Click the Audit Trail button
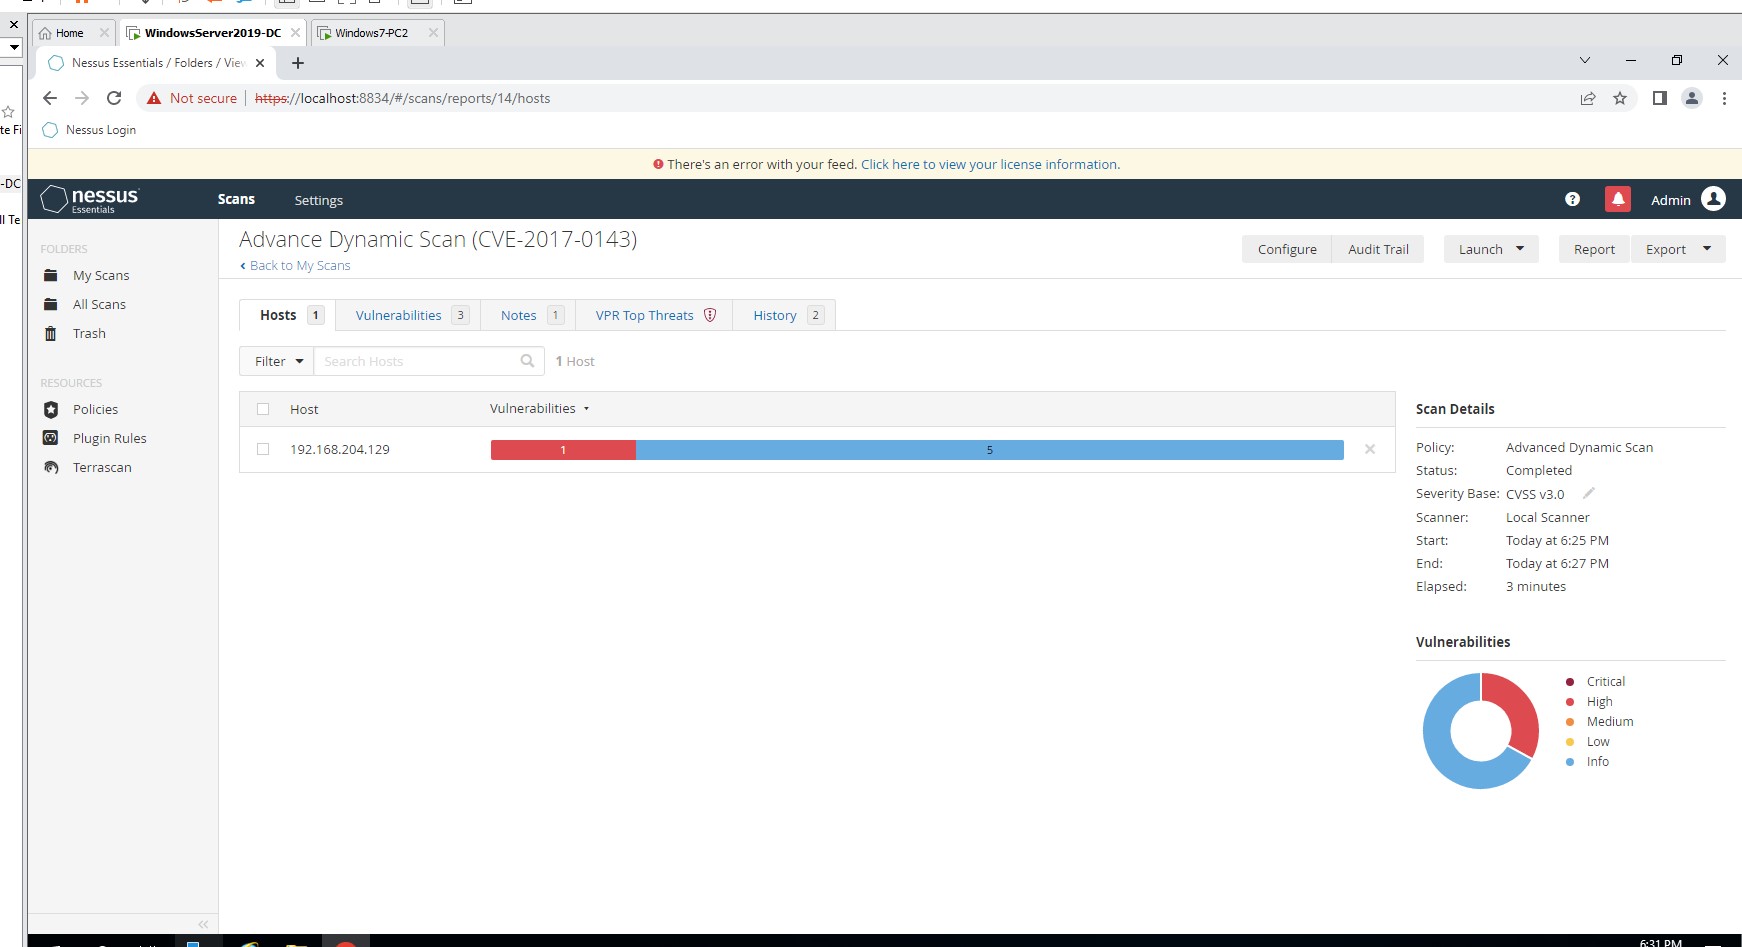The image size is (1742, 947). click(1378, 249)
